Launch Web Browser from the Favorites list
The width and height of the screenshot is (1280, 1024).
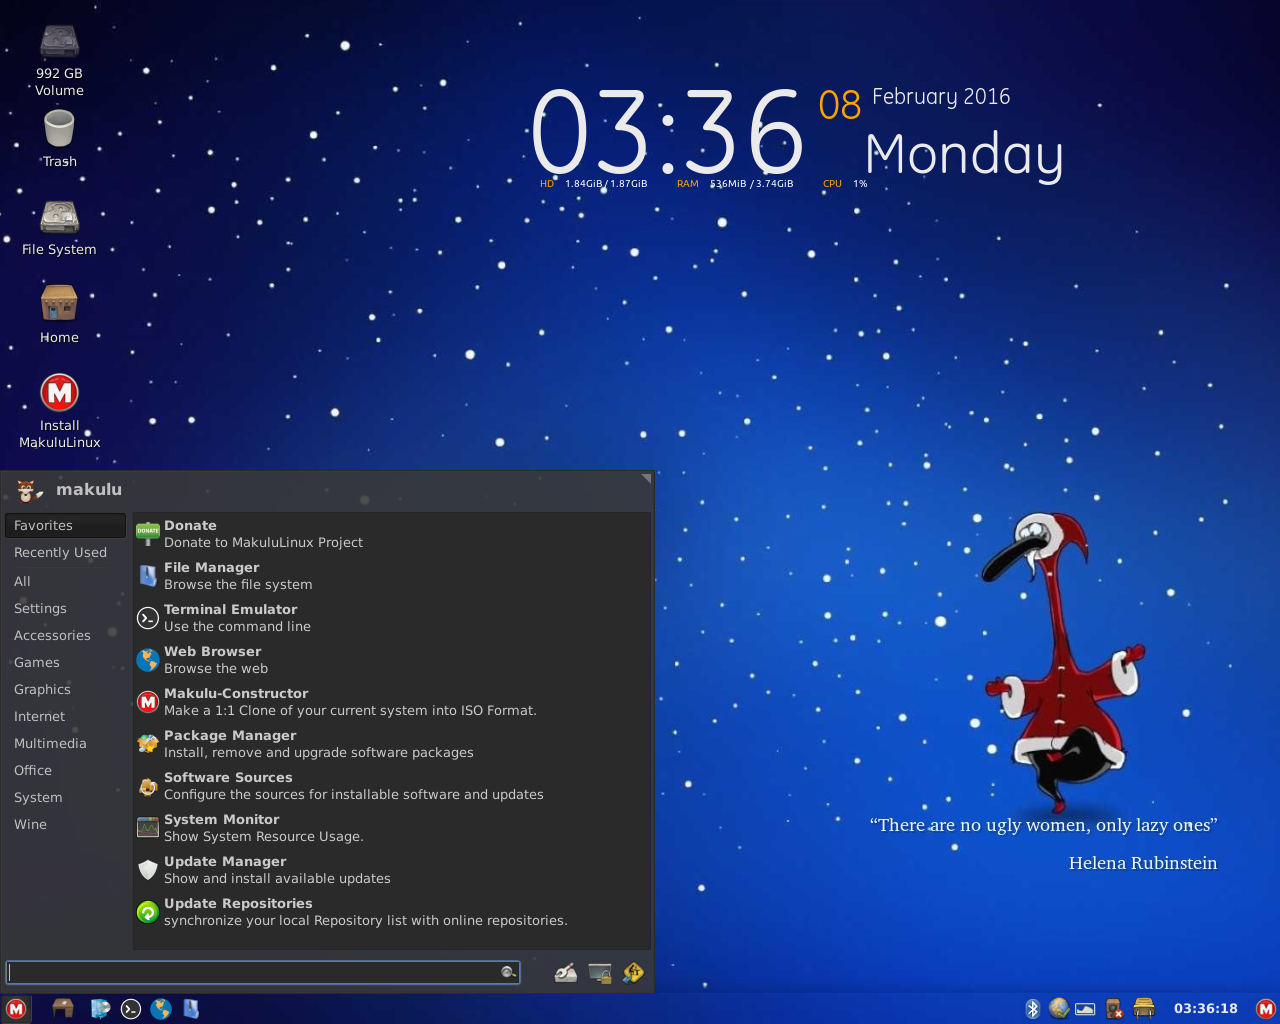pyautogui.click(x=392, y=660)
